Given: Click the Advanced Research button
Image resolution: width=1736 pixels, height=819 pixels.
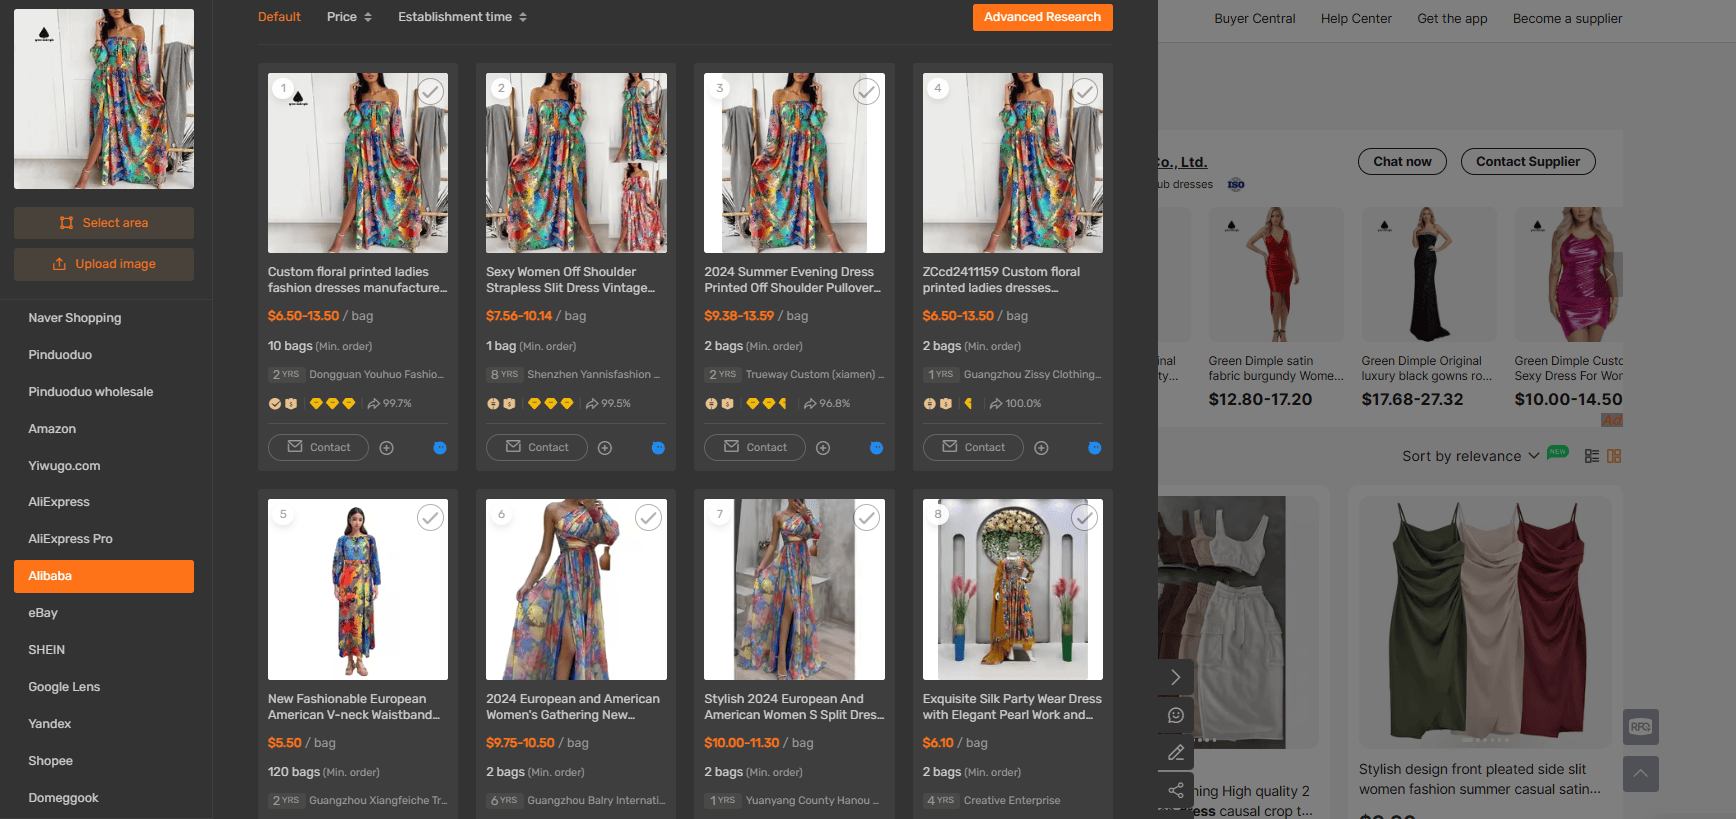Looking at the screenshot, I should point(1042,17).
